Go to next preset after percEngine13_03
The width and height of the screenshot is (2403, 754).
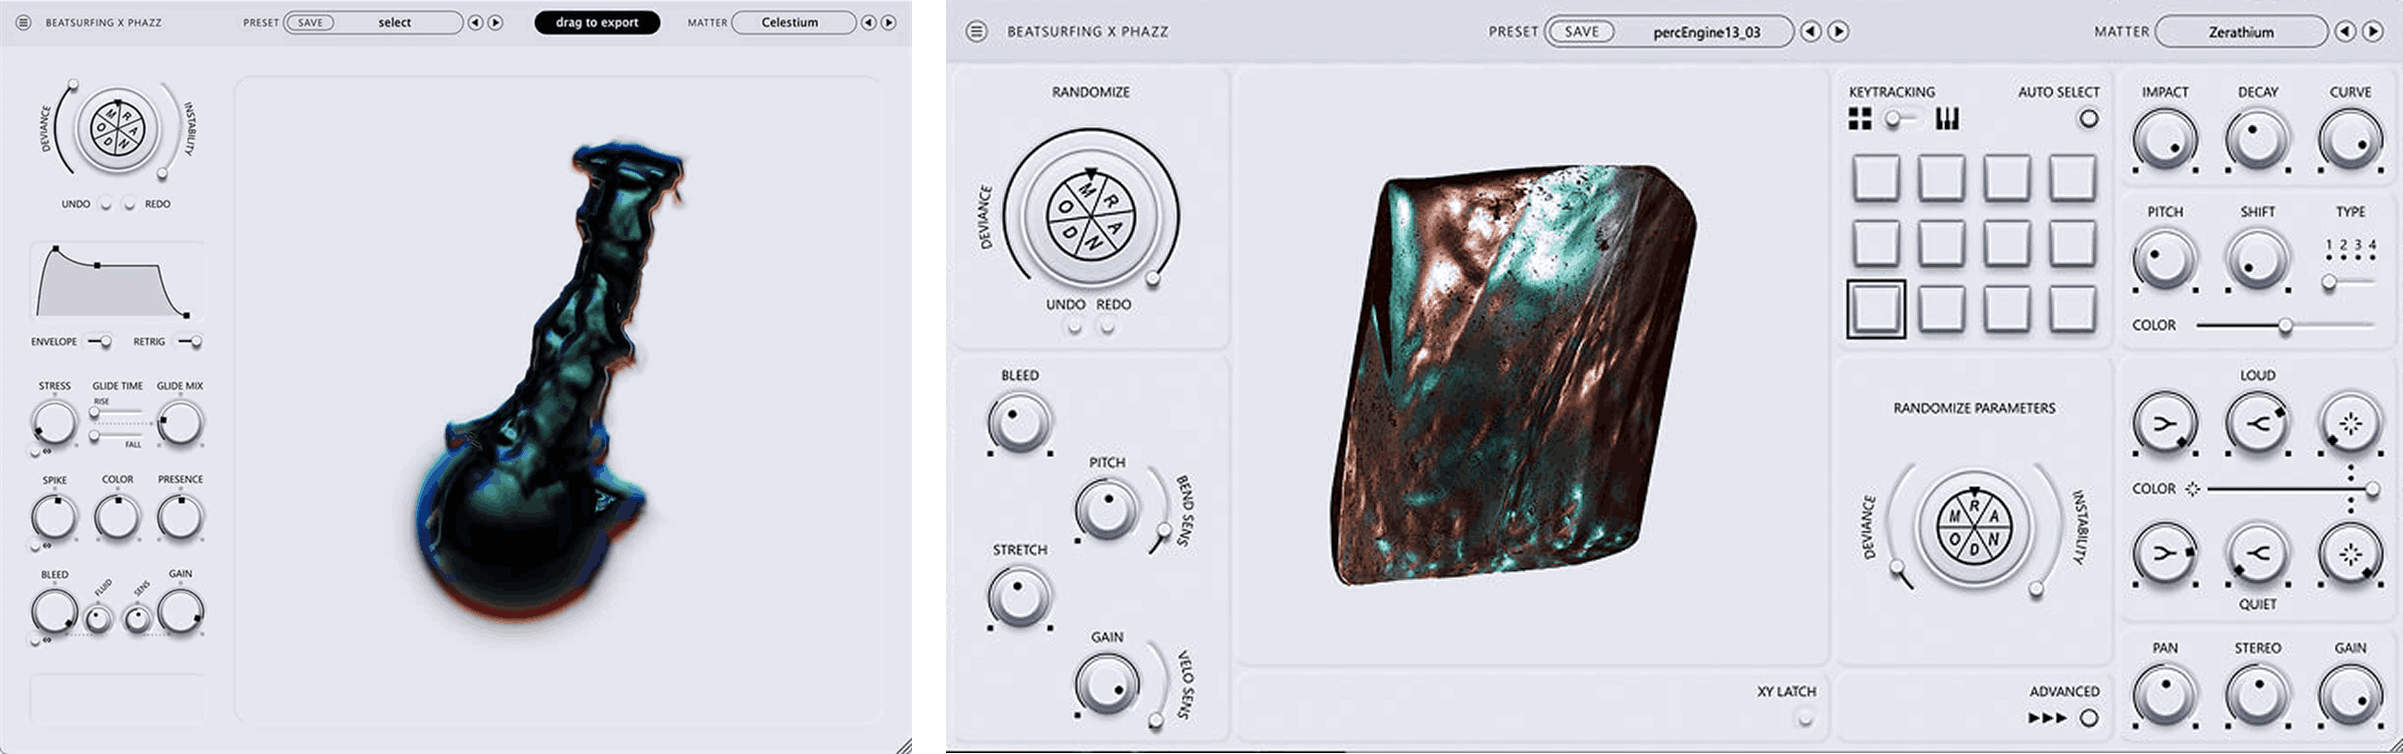pyautogui.click(x=1838, y=32)
